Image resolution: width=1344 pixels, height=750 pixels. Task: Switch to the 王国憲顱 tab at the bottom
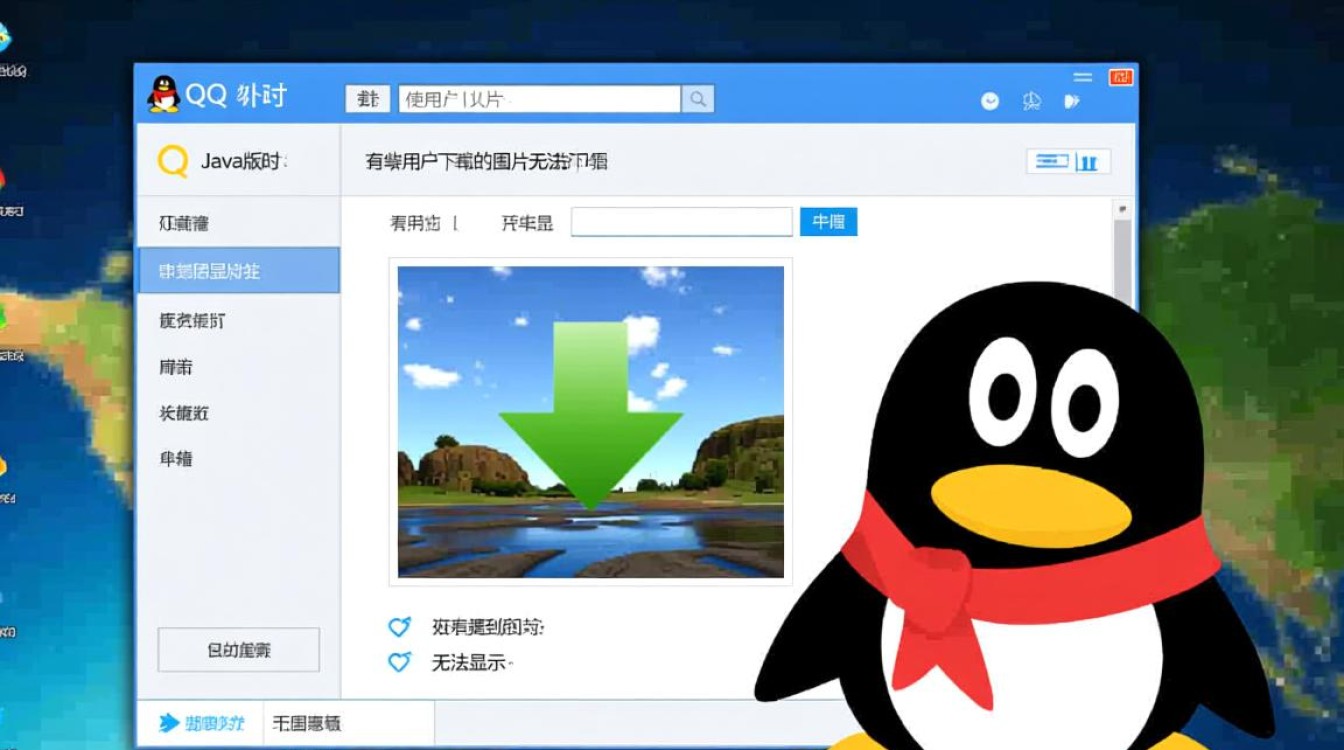[309, 722]
